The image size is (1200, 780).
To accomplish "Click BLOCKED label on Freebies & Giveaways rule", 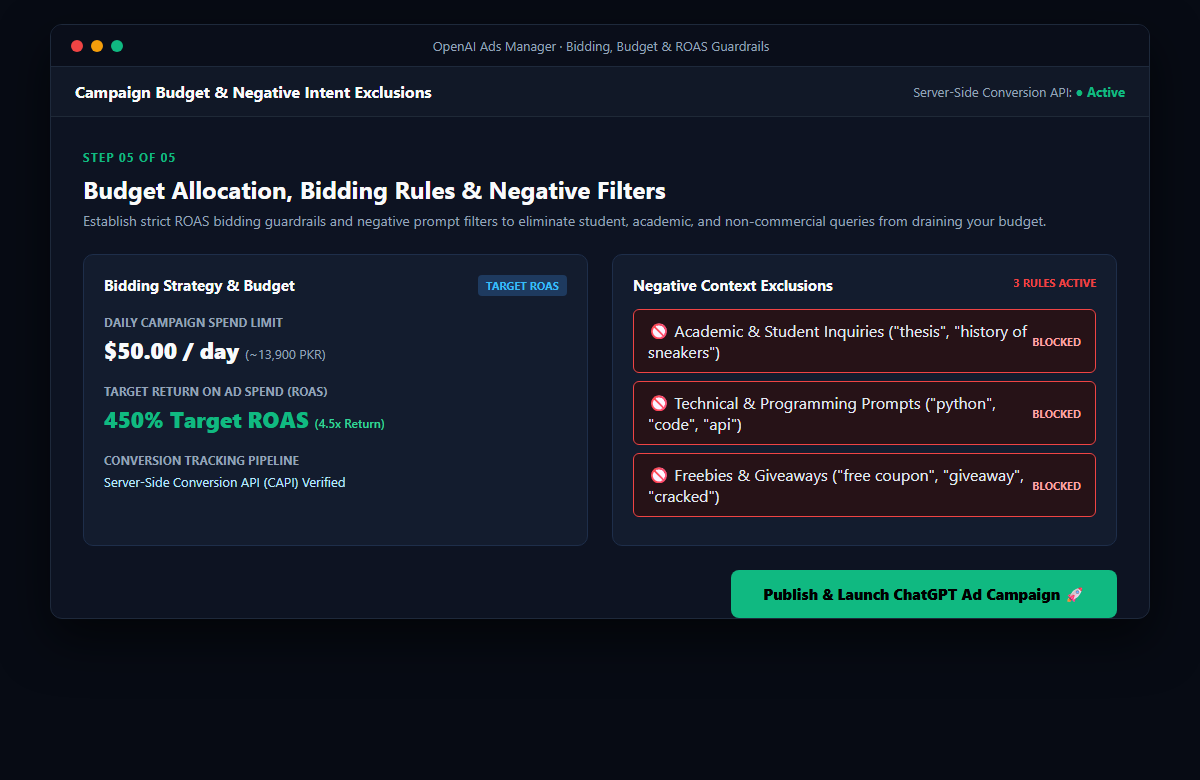I will click(x=1056, y=486).
